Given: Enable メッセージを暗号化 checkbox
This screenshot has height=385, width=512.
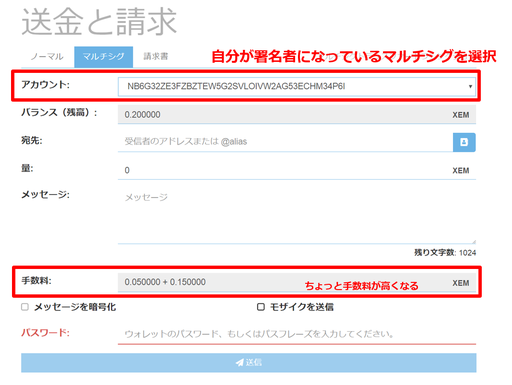Looking at the screenshot, I should tap(25, 307).
